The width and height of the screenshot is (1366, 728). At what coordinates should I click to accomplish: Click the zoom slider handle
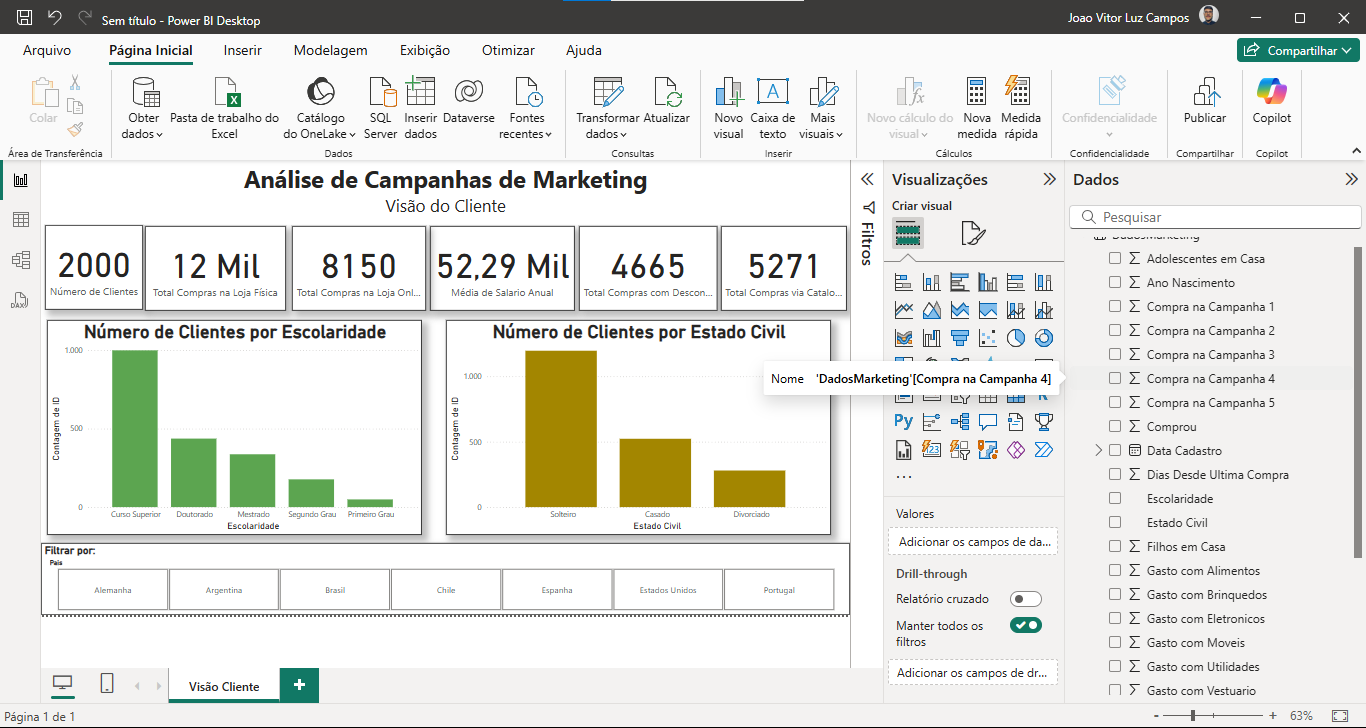point(1193,716)
